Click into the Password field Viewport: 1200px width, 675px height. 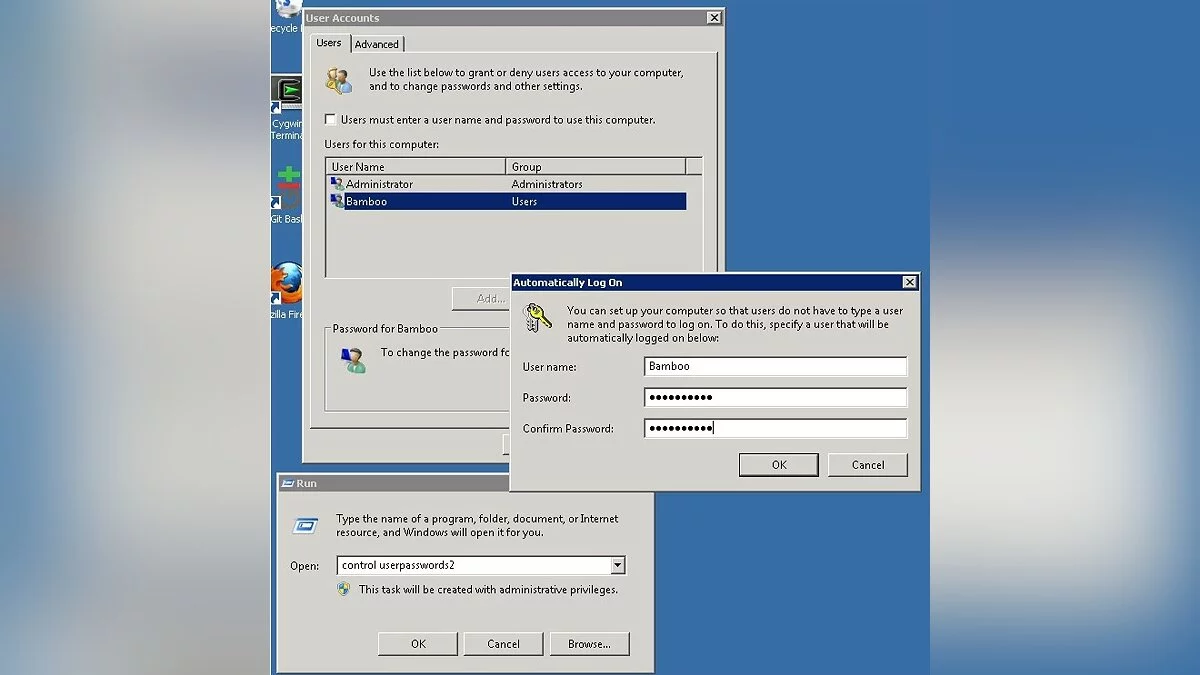tap(775, 397)
